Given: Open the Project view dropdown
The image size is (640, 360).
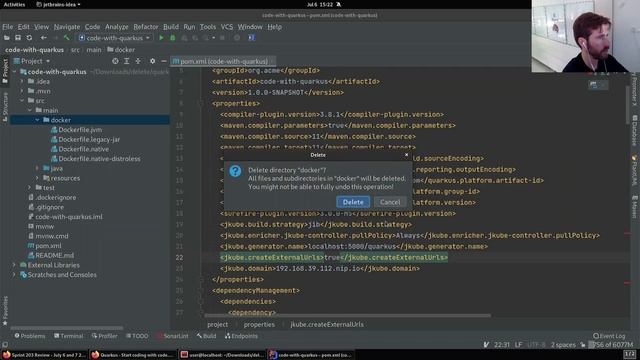Looking at the screenshot, I should click(32, 61).
